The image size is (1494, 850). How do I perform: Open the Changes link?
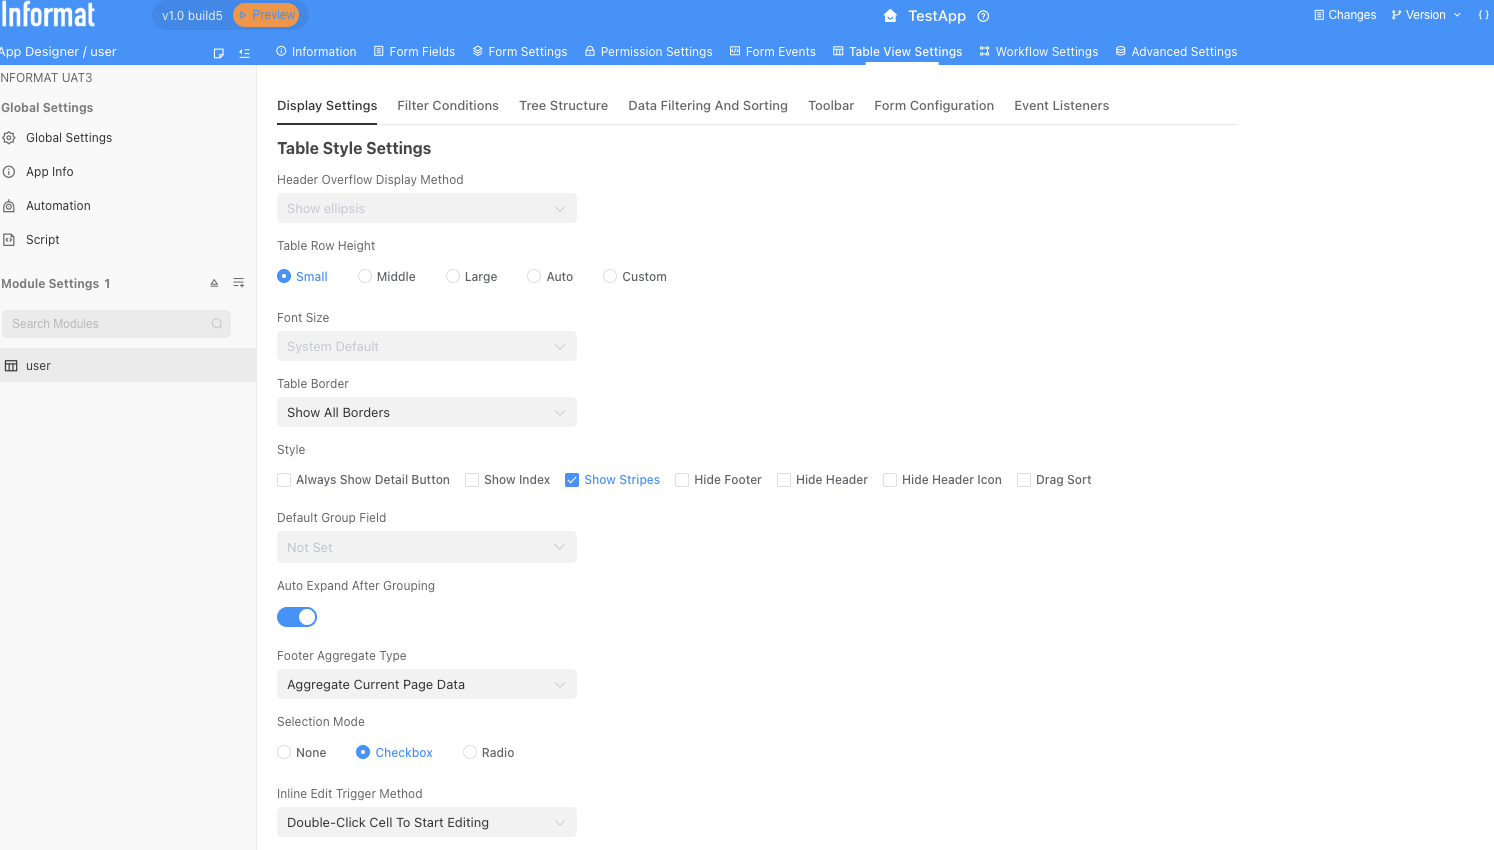coord(1345,15)
